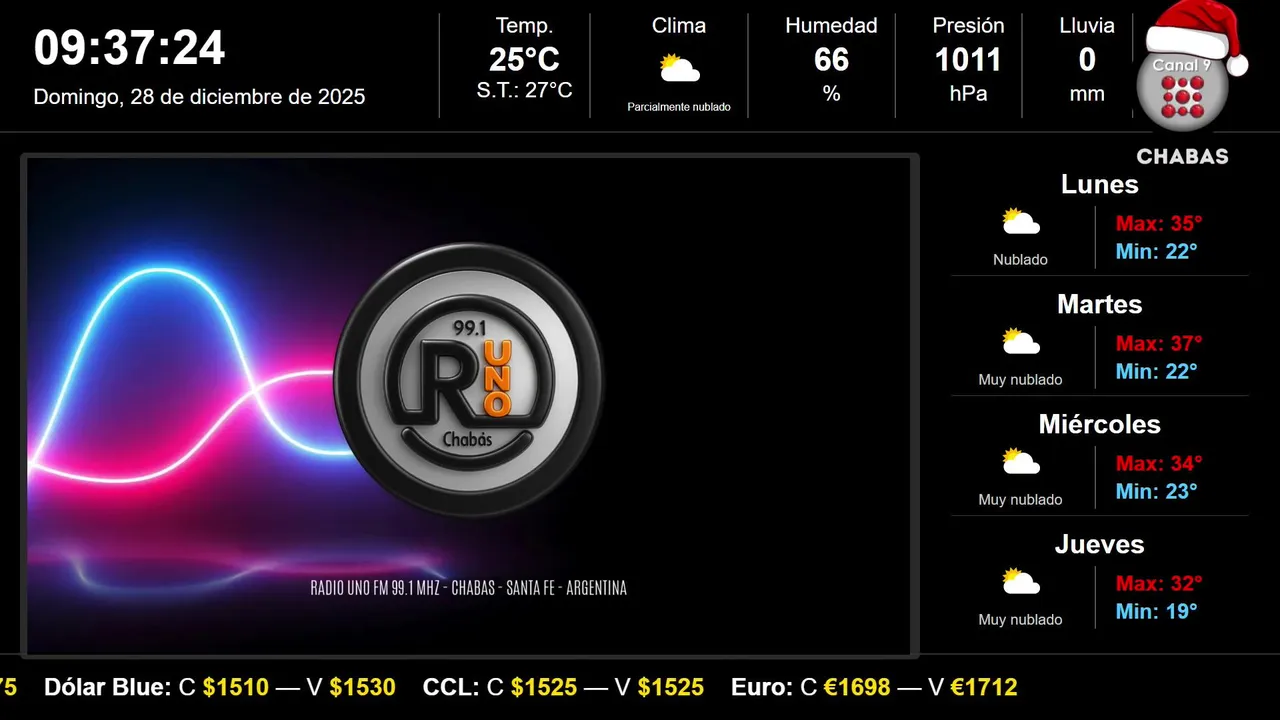The image size is (1280, 720).
Task: Click Dólar Blue buy price $1510
Action: (236, 688)
